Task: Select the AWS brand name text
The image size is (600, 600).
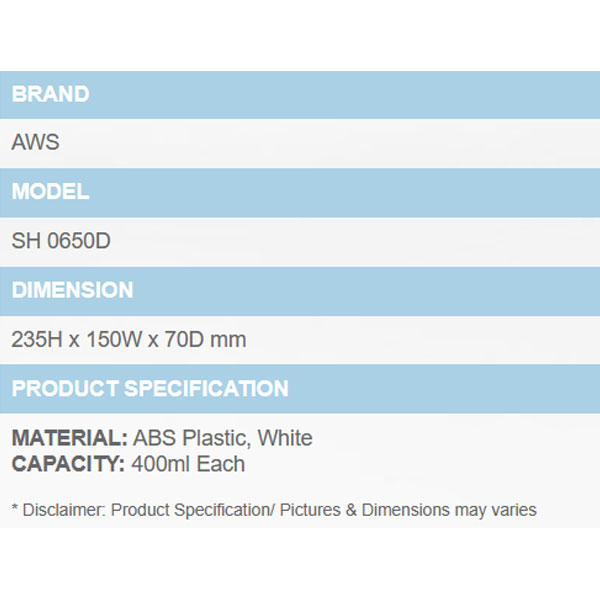Action: [x=35, y=143]
